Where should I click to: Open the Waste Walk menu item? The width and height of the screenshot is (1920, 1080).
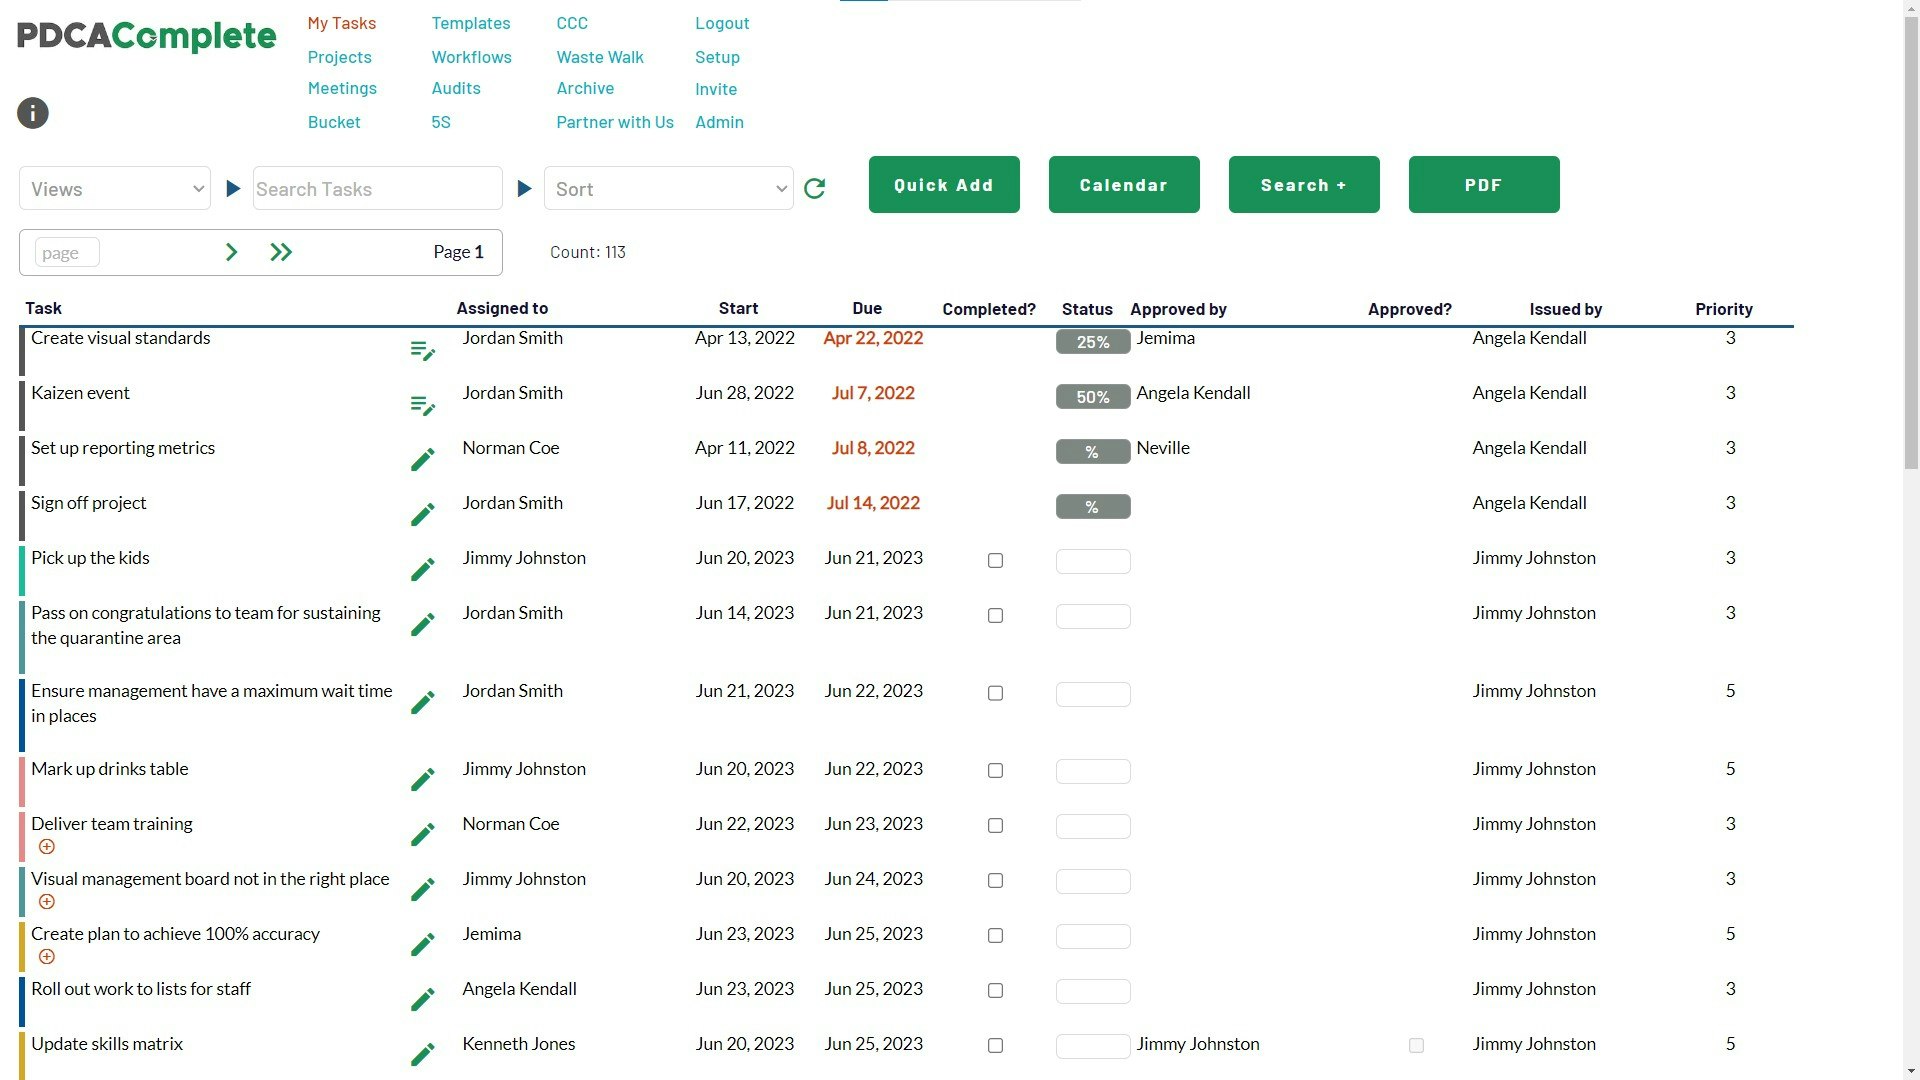599,57
